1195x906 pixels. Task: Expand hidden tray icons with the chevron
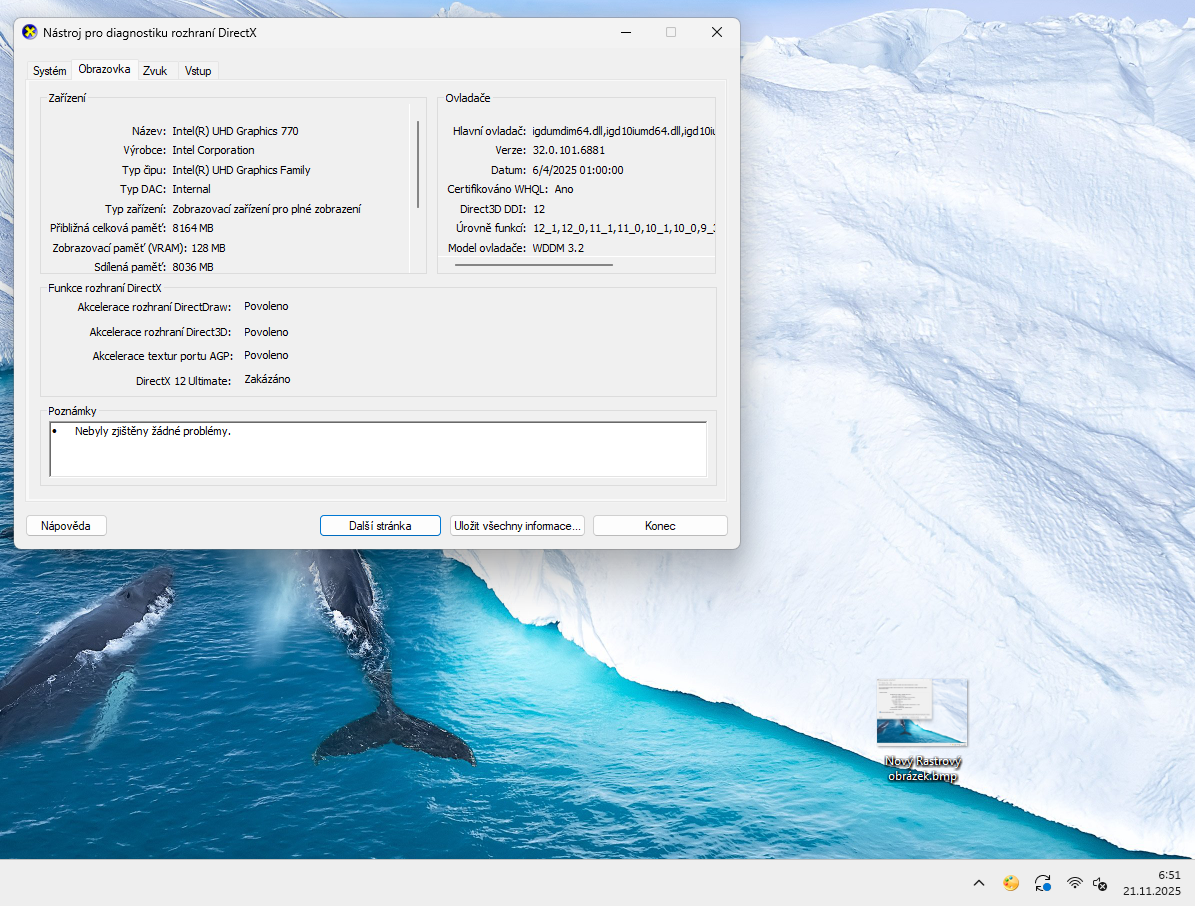[978, 883]
